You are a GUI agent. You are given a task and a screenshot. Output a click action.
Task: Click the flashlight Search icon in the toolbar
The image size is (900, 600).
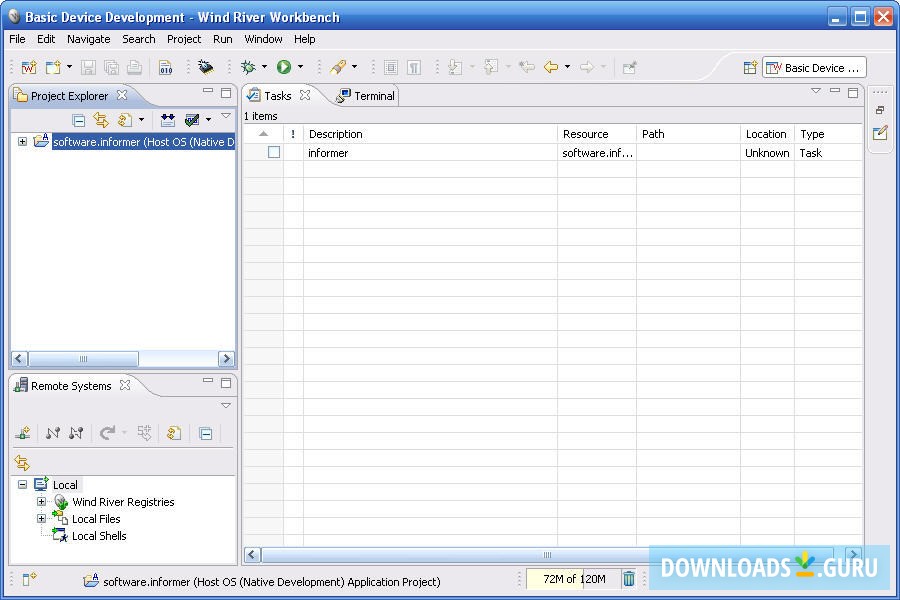[x=338, y=67]
